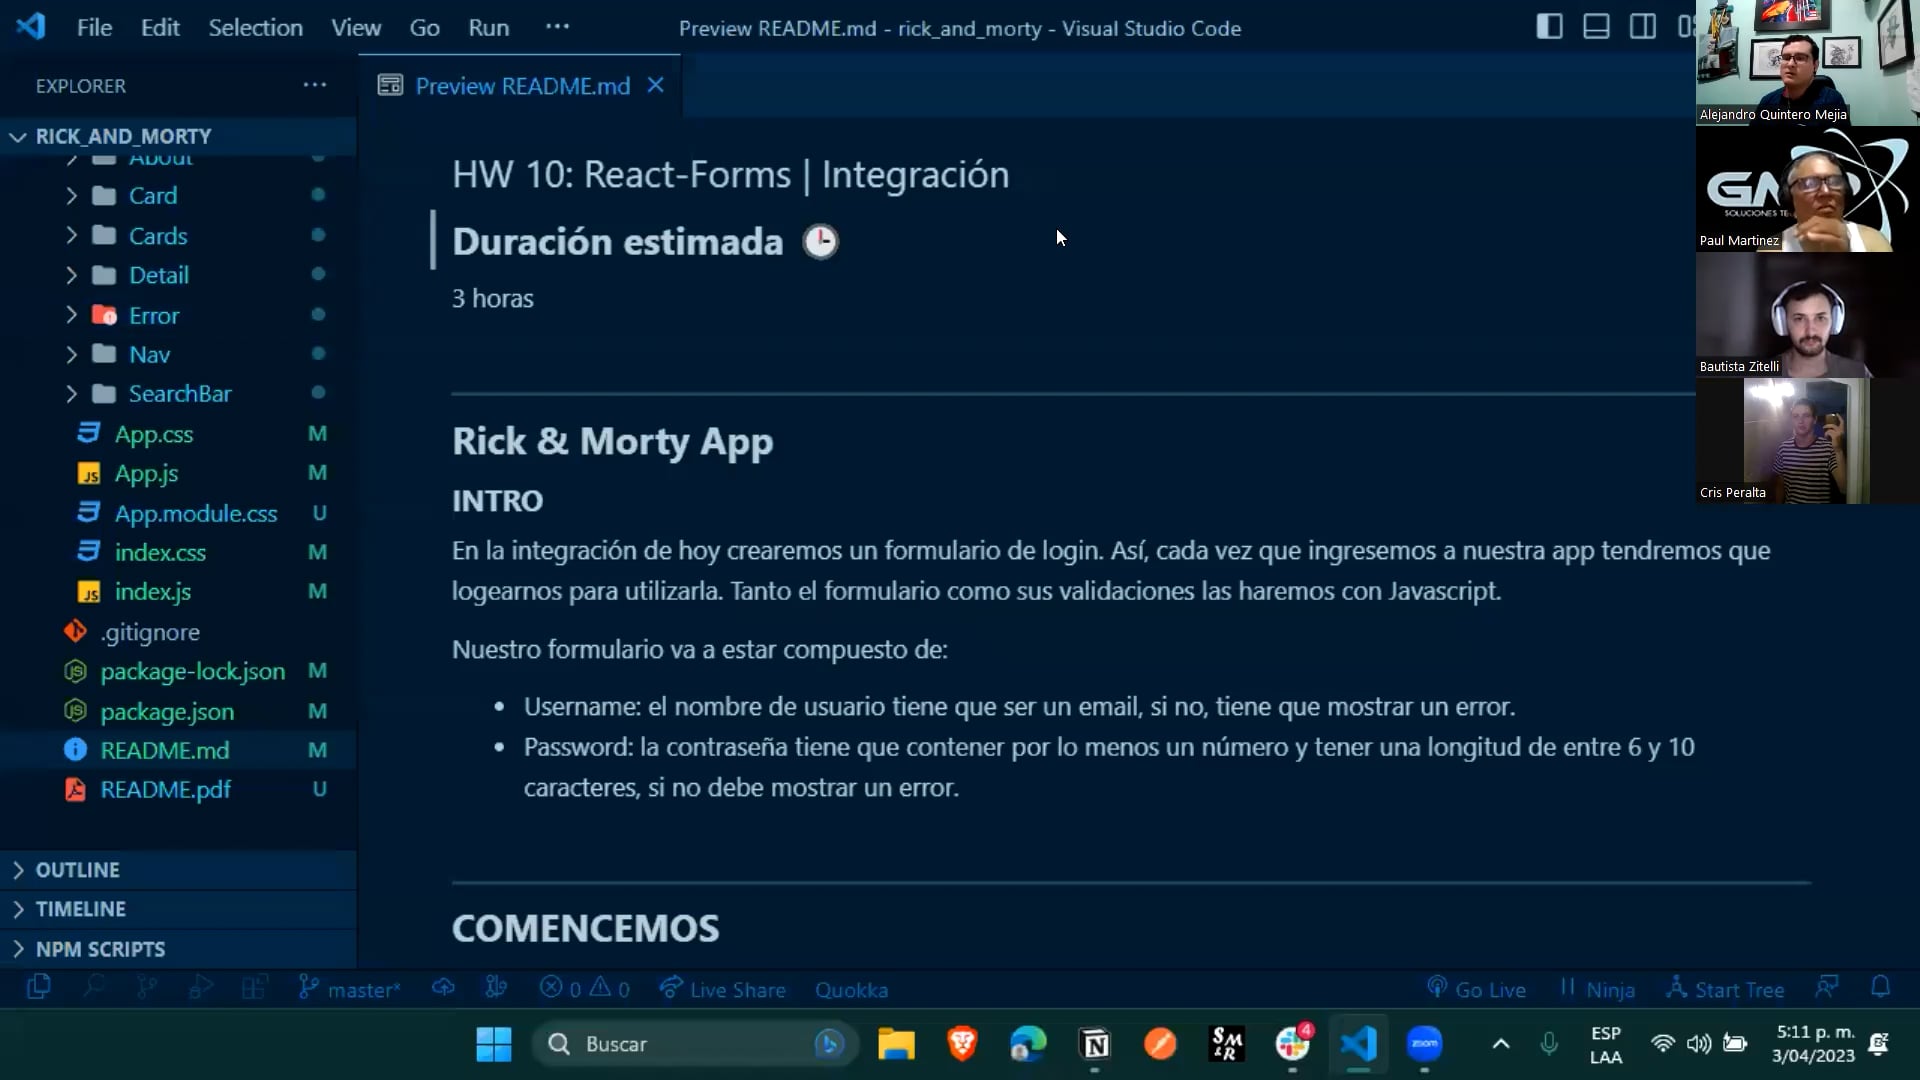
Task: Open Brave browser from taskbar
Action: (x=962, y=1044)
